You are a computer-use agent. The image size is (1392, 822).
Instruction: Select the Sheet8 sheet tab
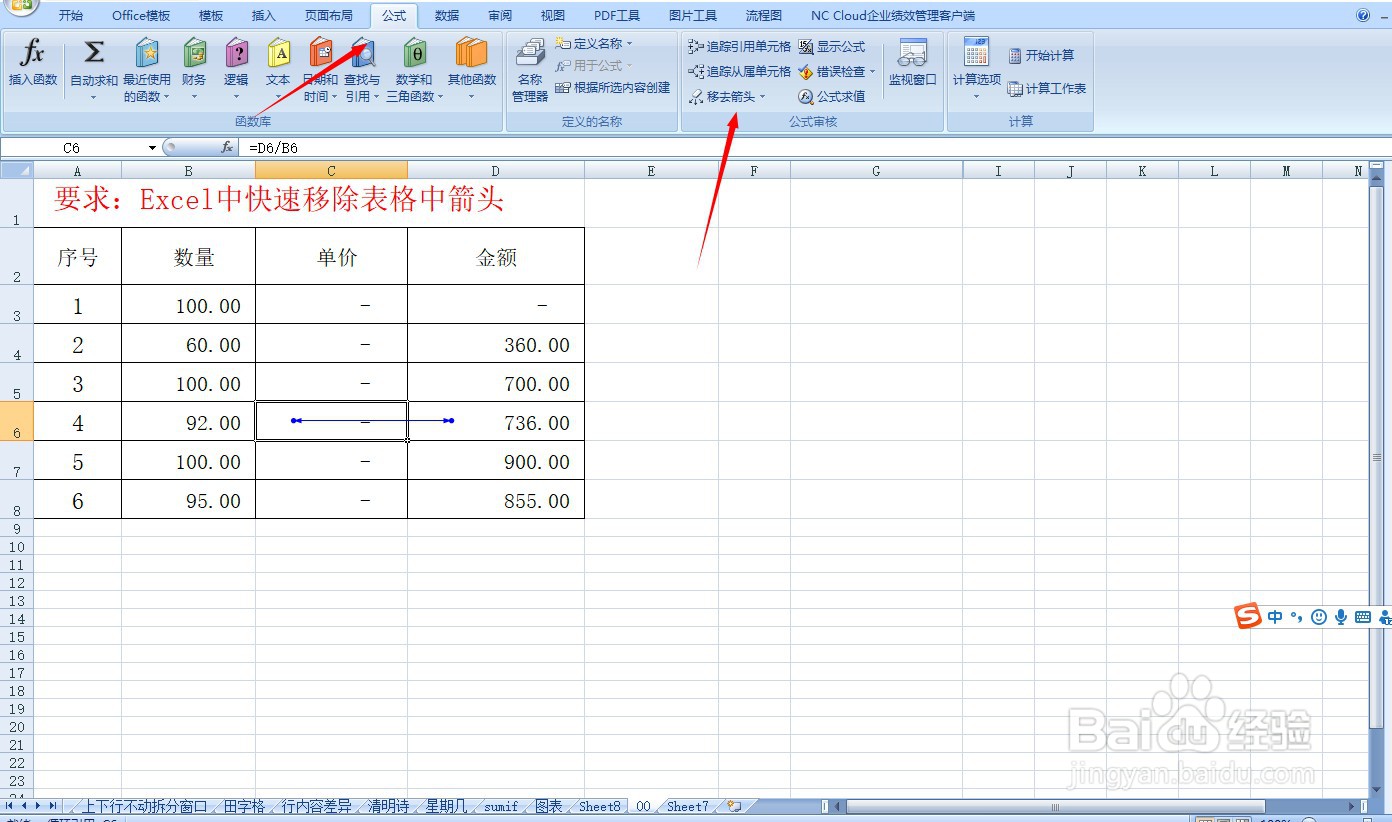(x=600, y=806)
